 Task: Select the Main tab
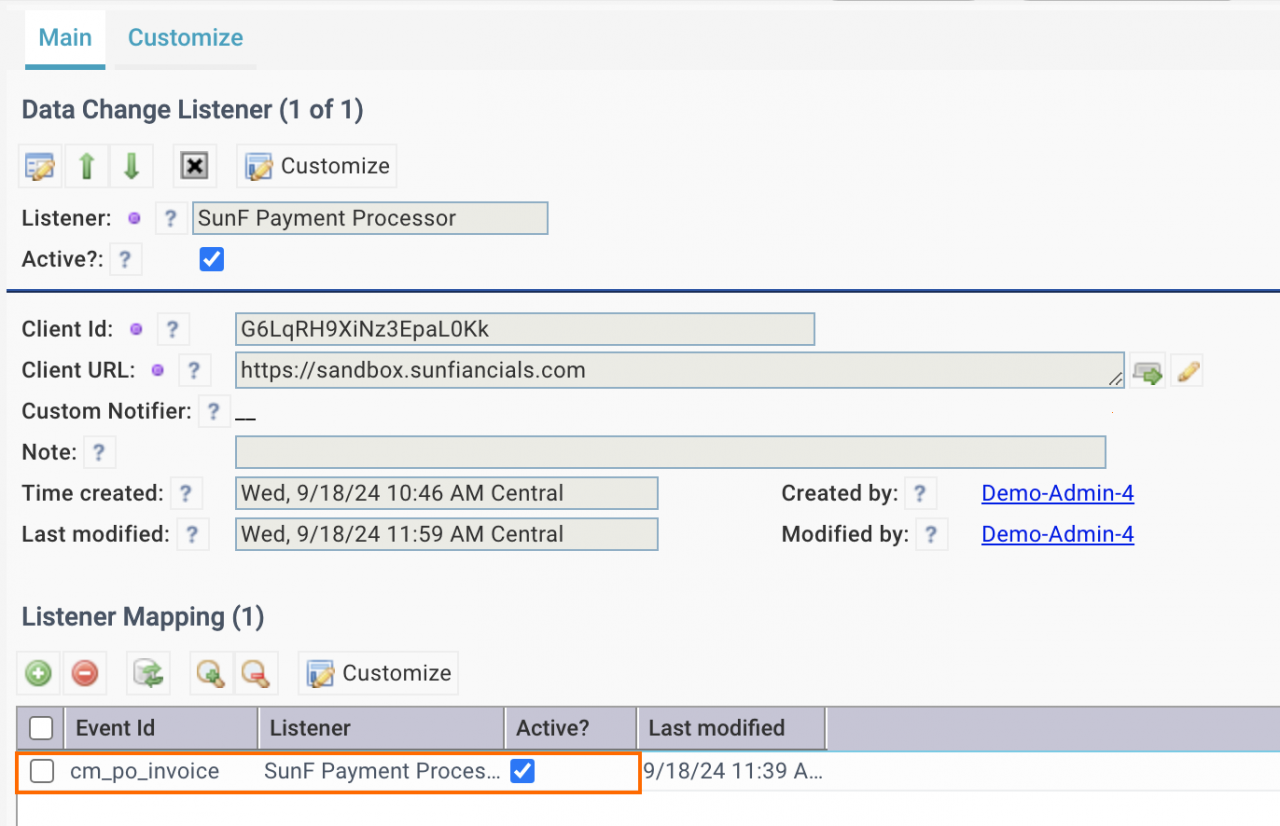click(x=65, y=38)
